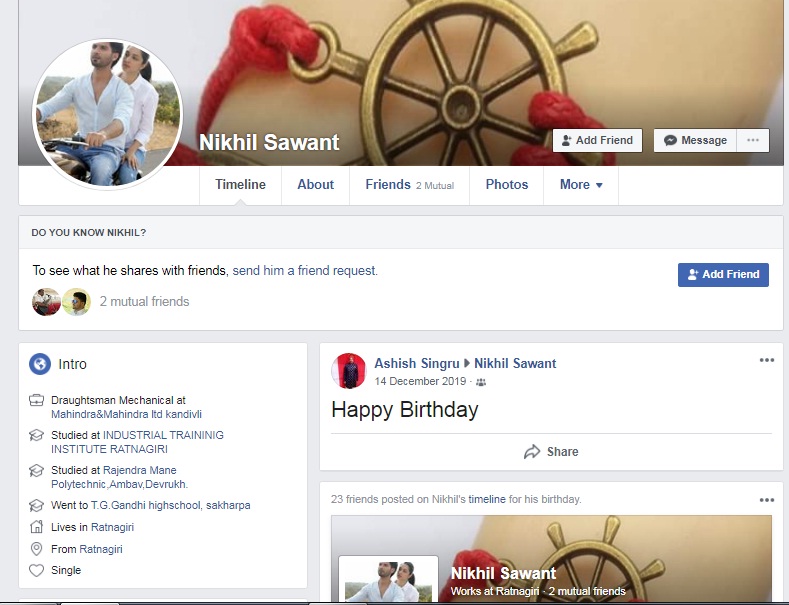Open the 14 December 2019 post timestamp
Viewport: 789px width, 605px height.
click(420, 382)
